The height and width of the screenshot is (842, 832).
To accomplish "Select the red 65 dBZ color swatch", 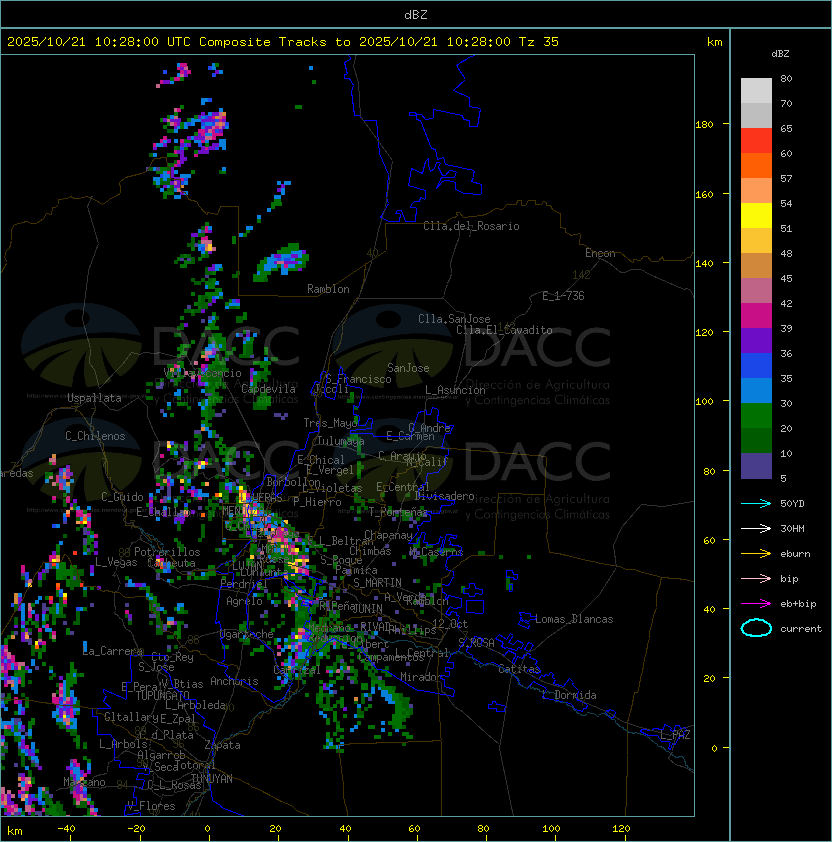I will 756,141.
